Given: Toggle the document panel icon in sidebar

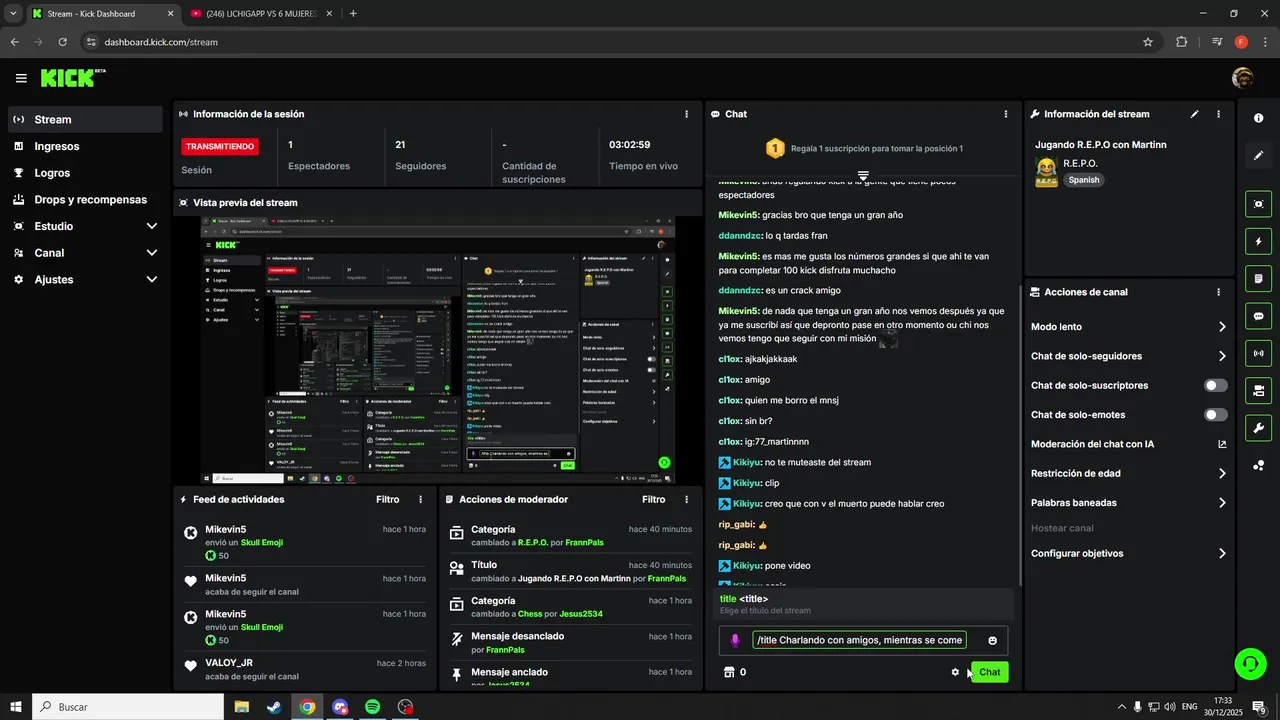Looking at the screenshot, I should 1258,278.
